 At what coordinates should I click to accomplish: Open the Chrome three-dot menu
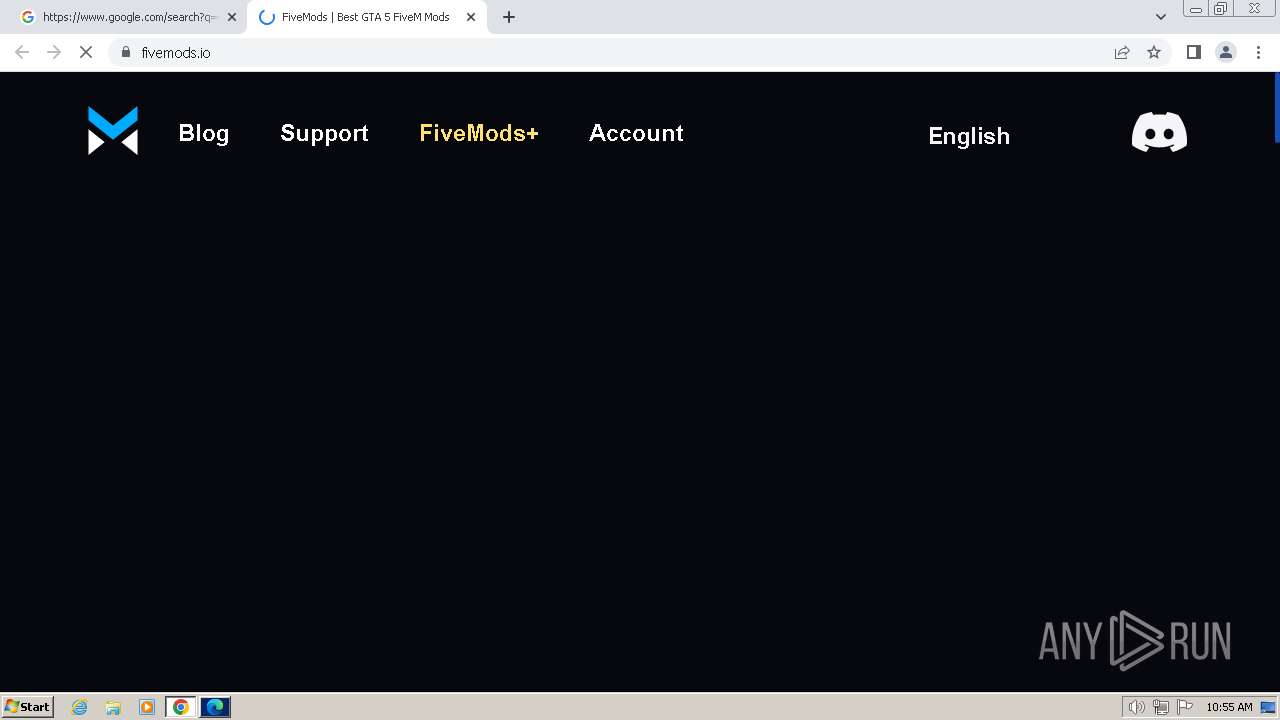pos(1258,52)
